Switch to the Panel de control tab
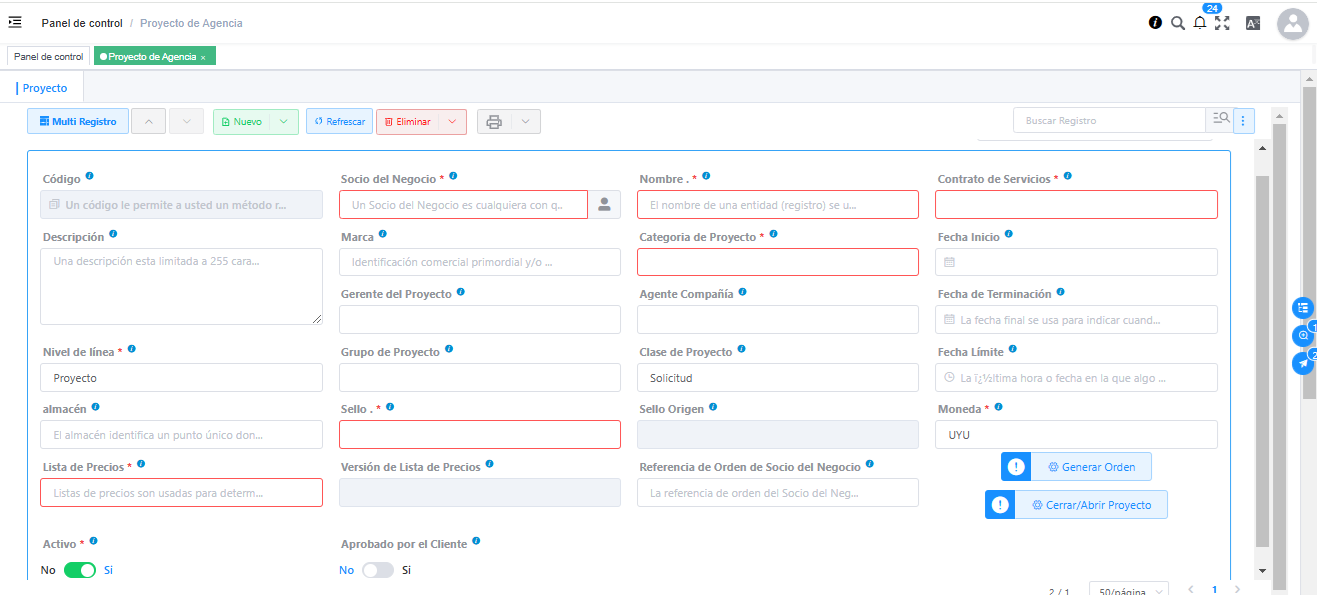1318x605 pixels. 49,57
